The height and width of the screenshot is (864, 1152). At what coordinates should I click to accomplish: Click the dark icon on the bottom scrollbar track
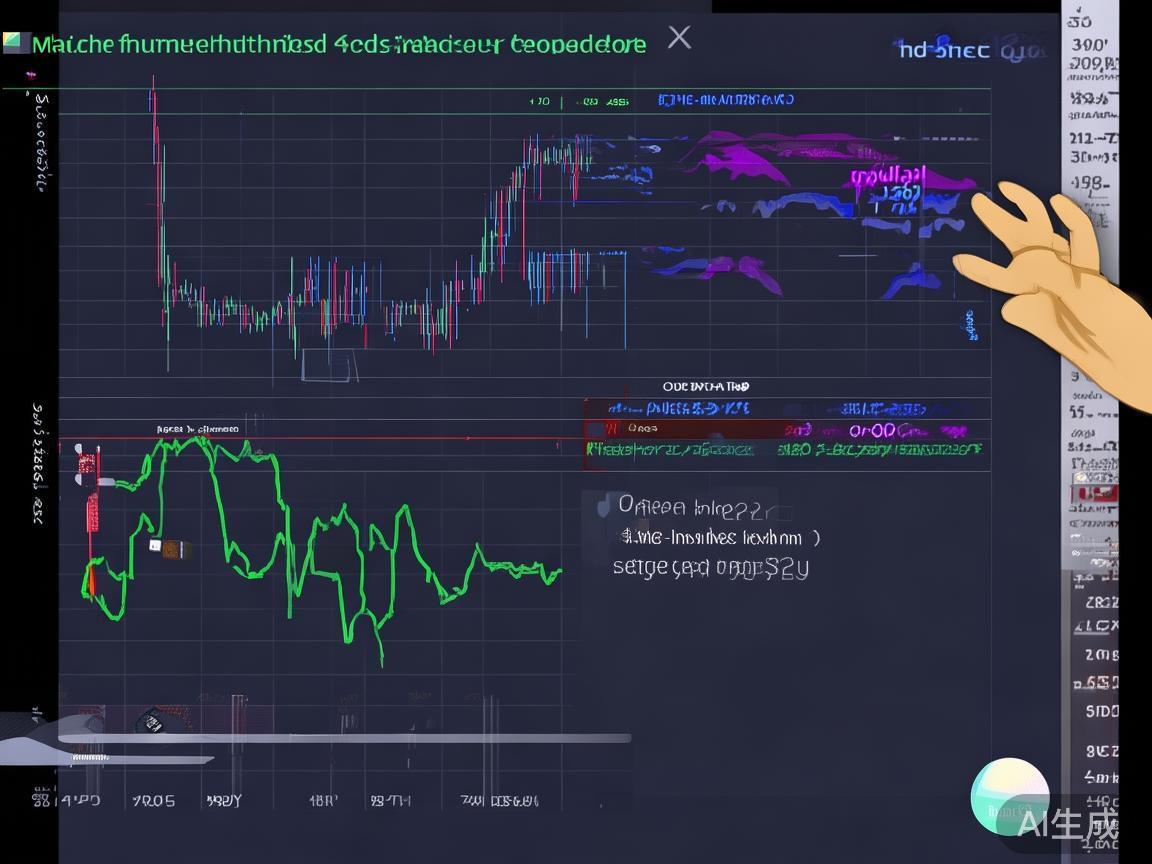click(x=151, y=720)
